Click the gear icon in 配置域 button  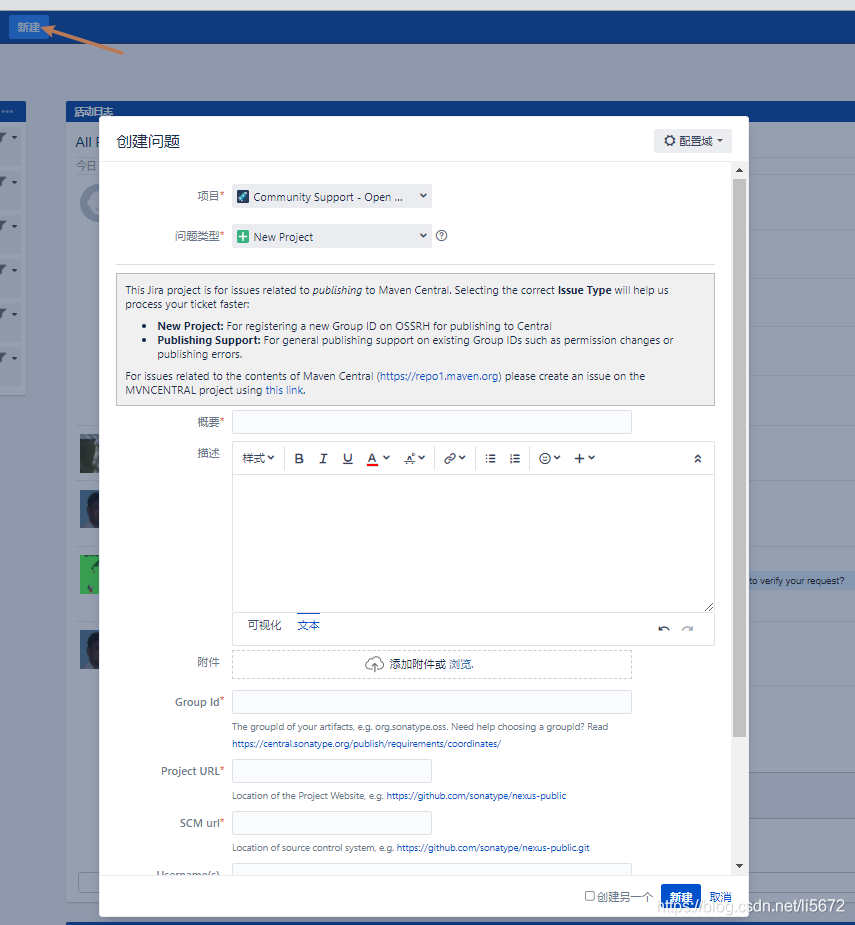click(669, 140)
